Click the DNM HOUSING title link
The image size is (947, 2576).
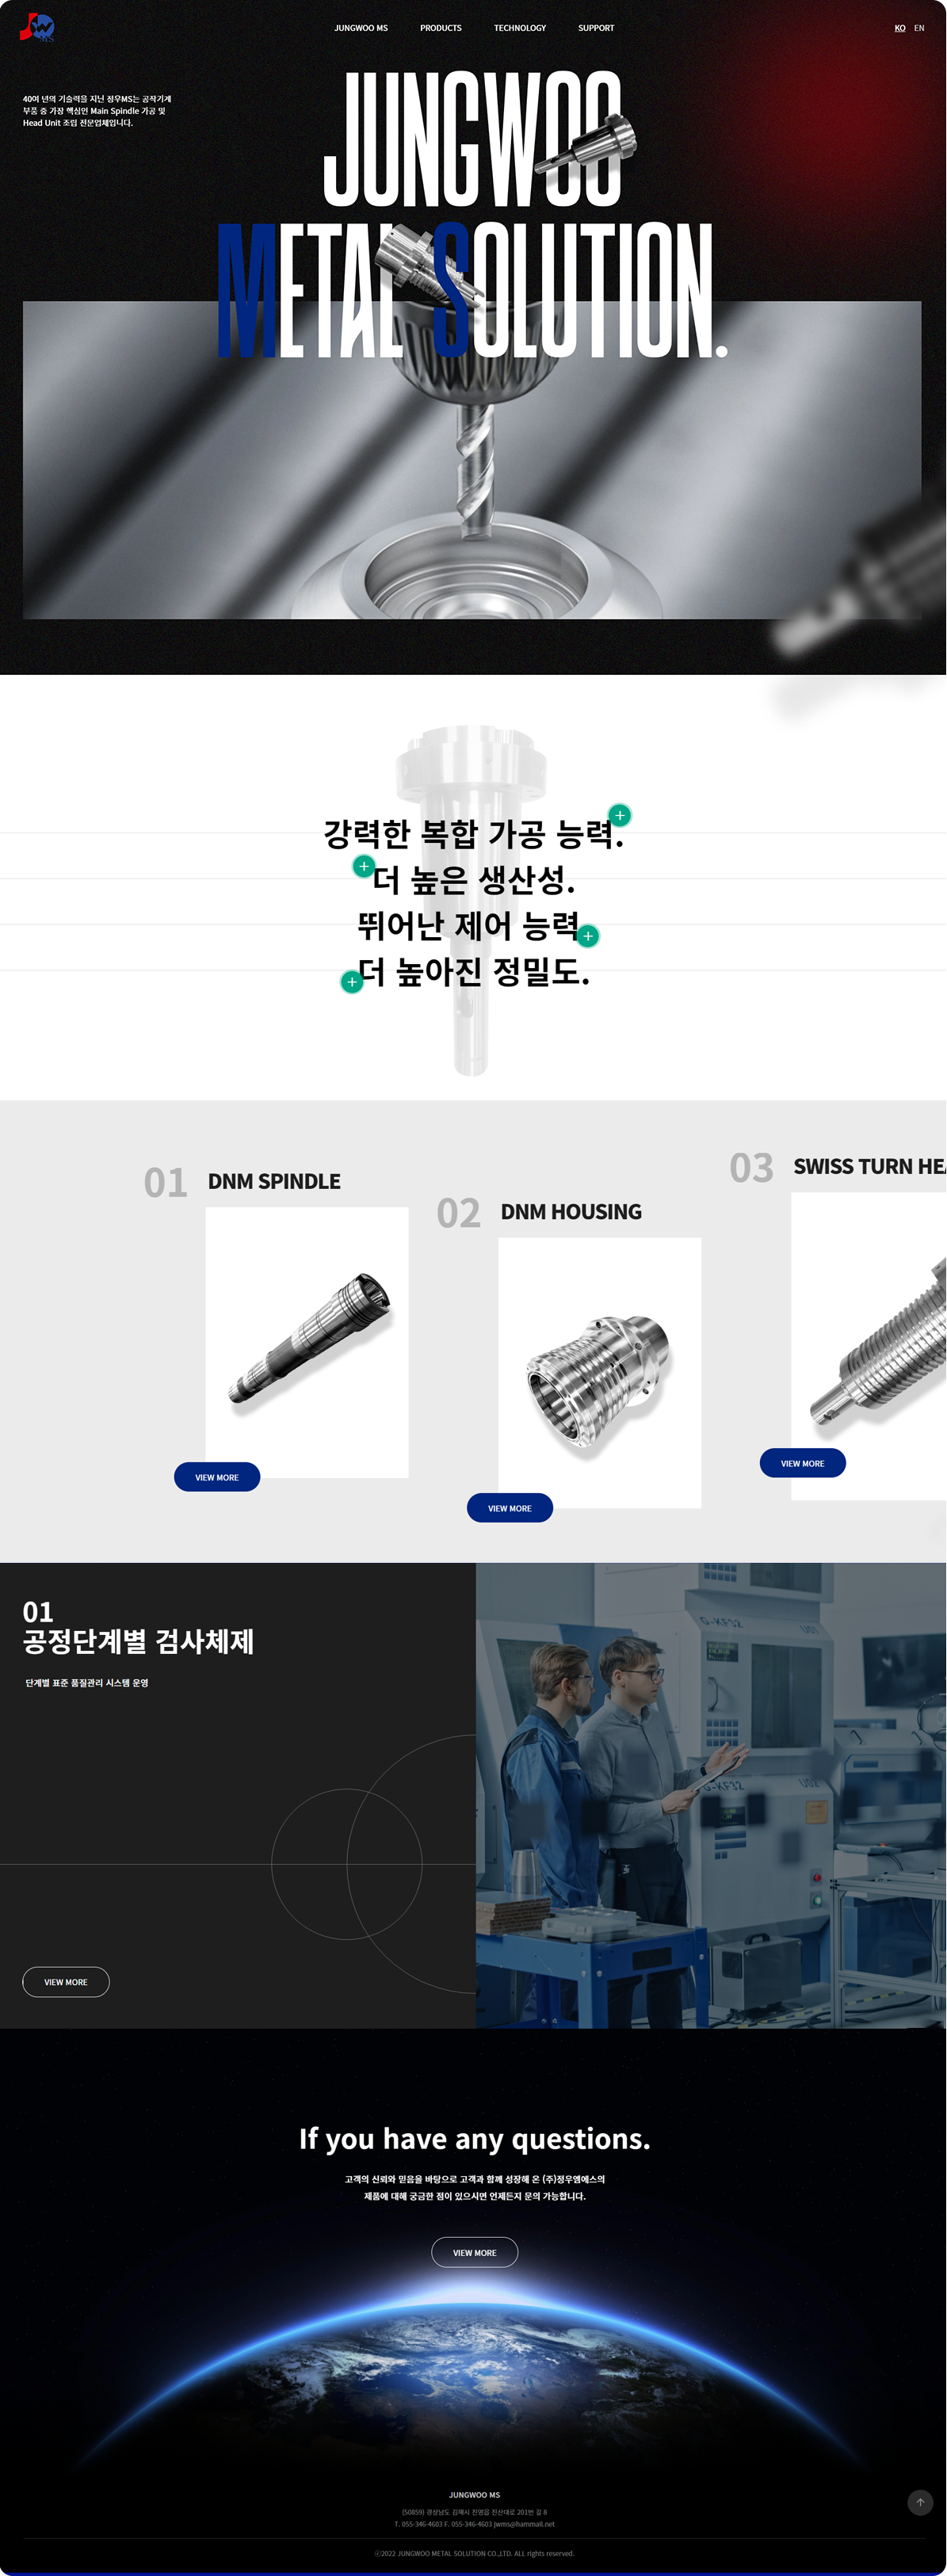(x=571, y=1212)
